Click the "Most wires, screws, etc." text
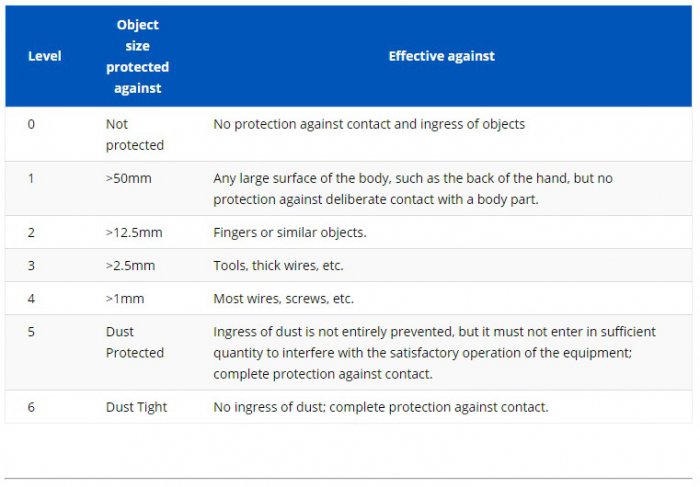 283,298
